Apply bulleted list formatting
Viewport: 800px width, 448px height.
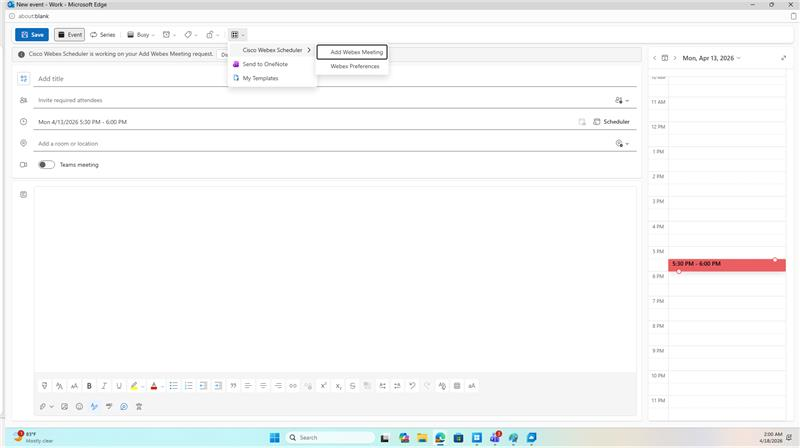coord(173,386)
